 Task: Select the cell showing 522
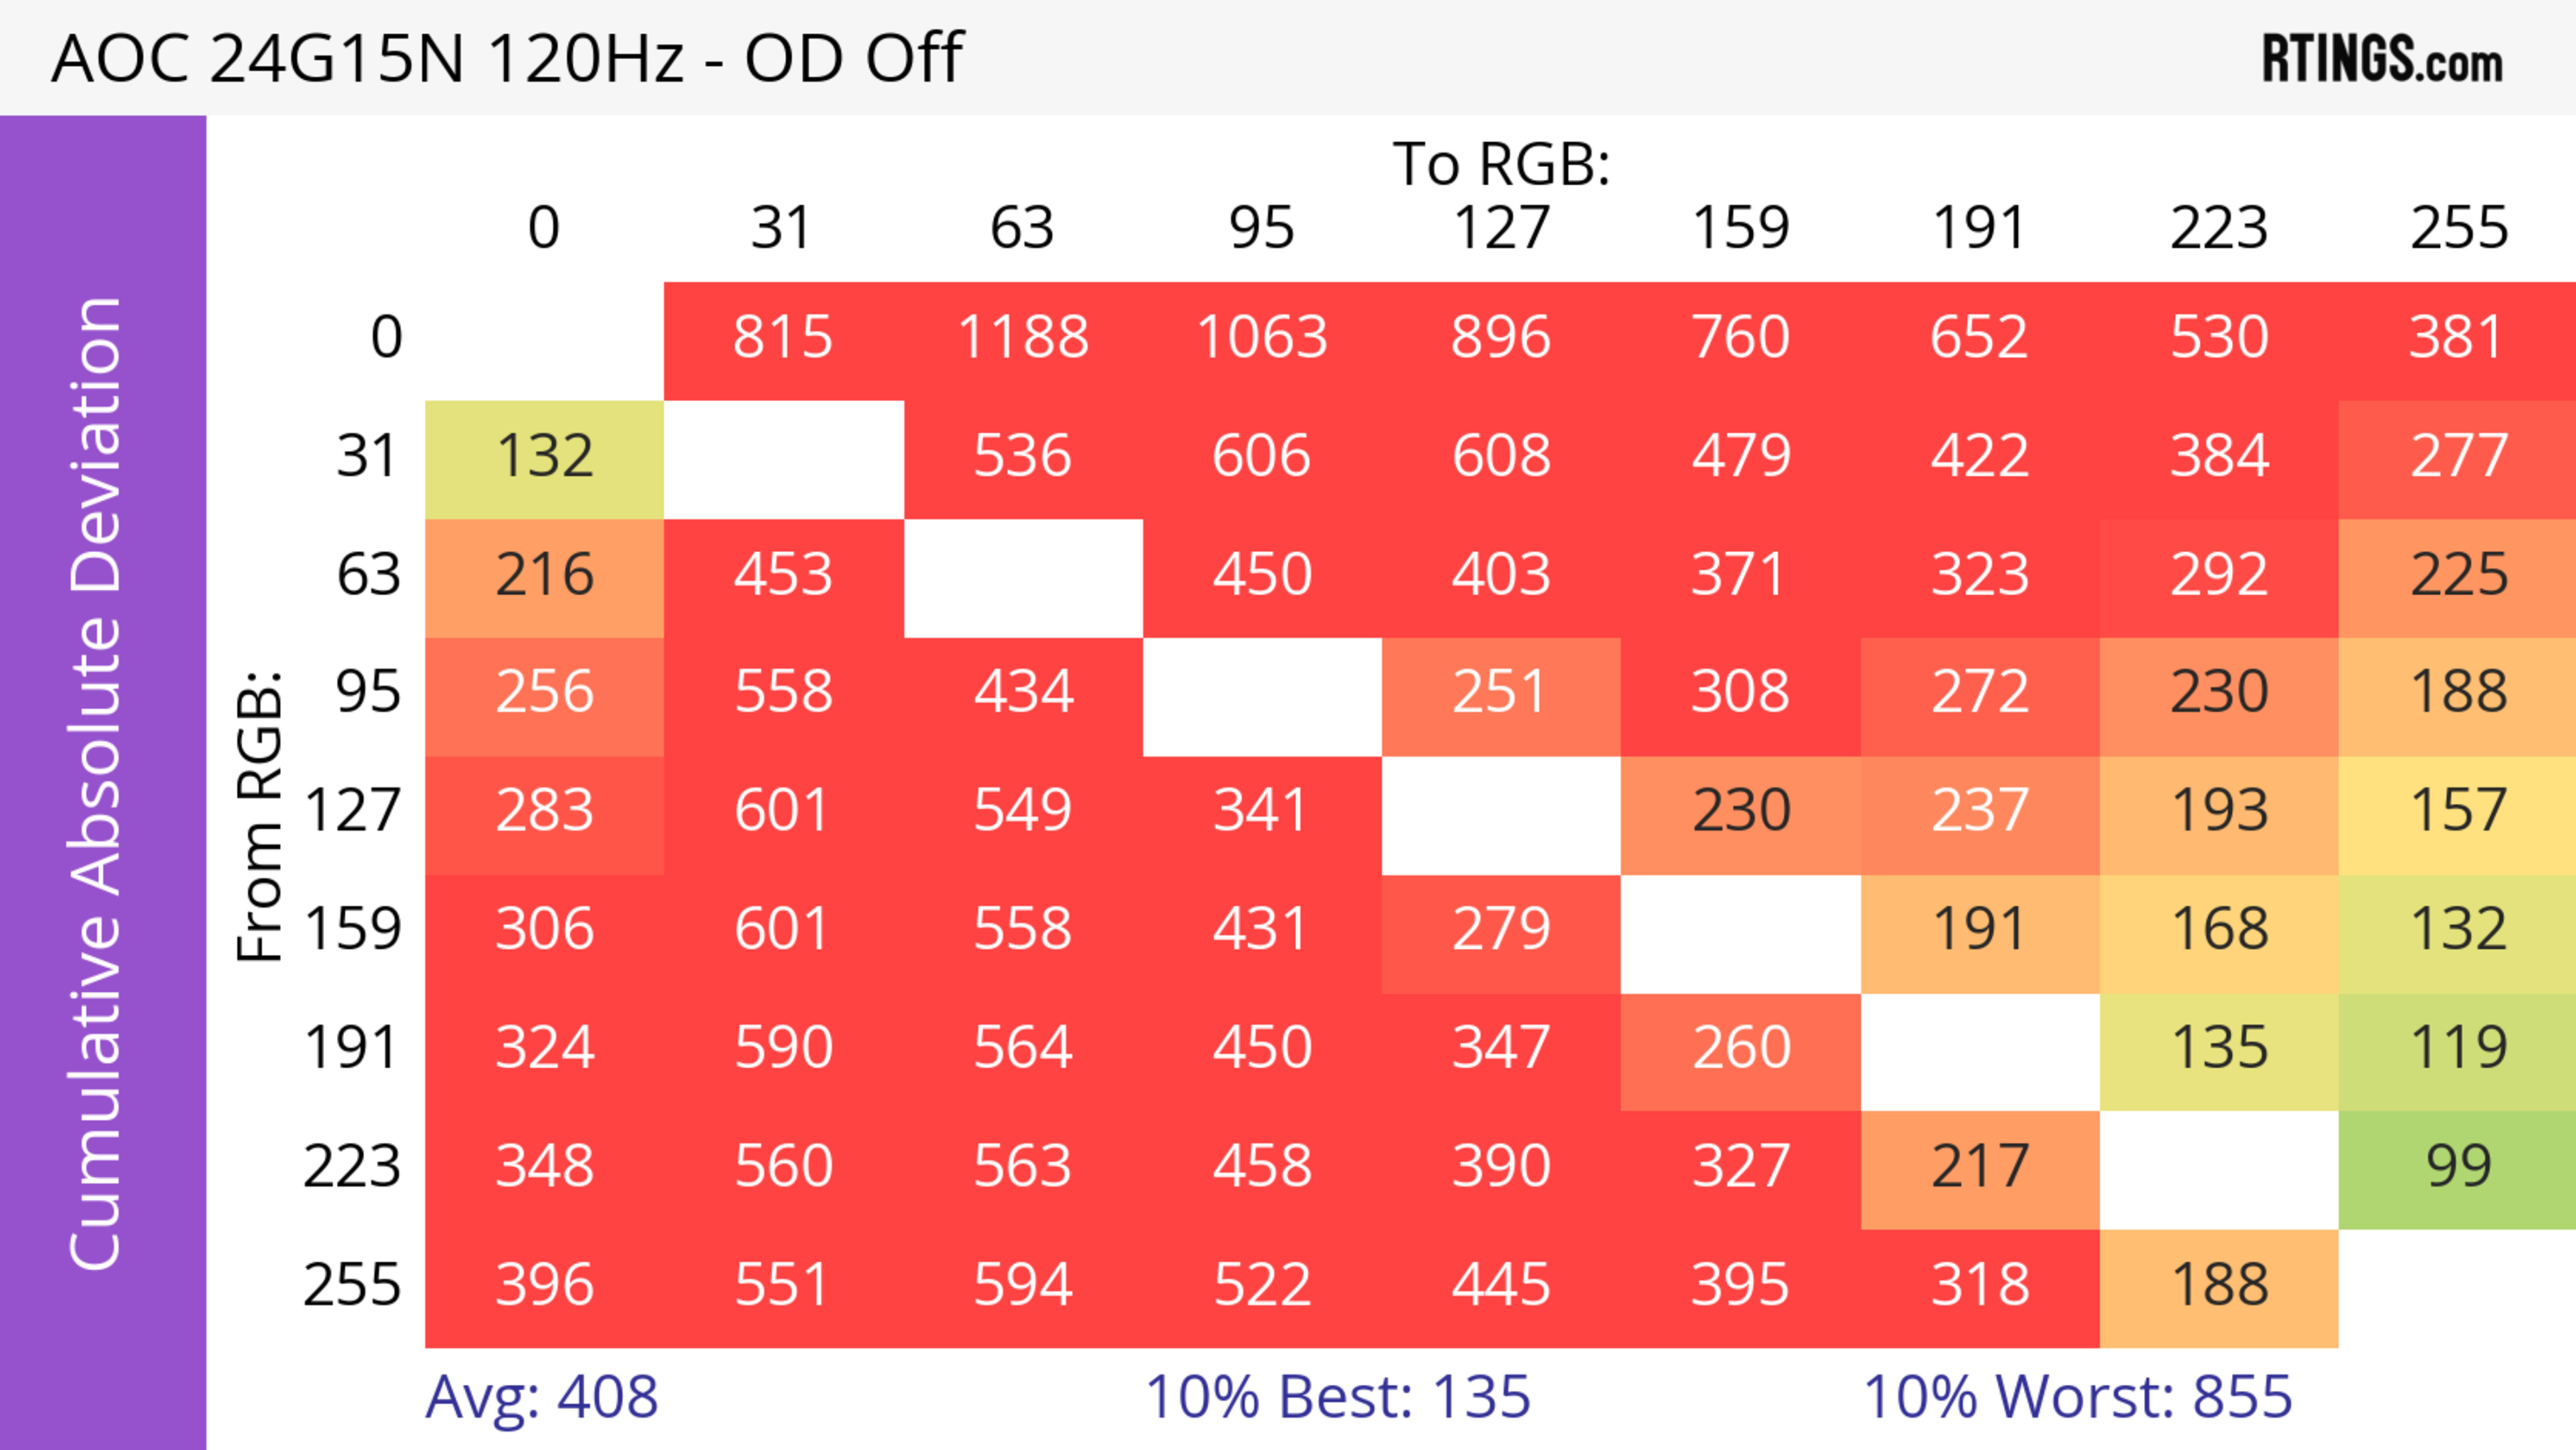(x=1262, y=1286)
